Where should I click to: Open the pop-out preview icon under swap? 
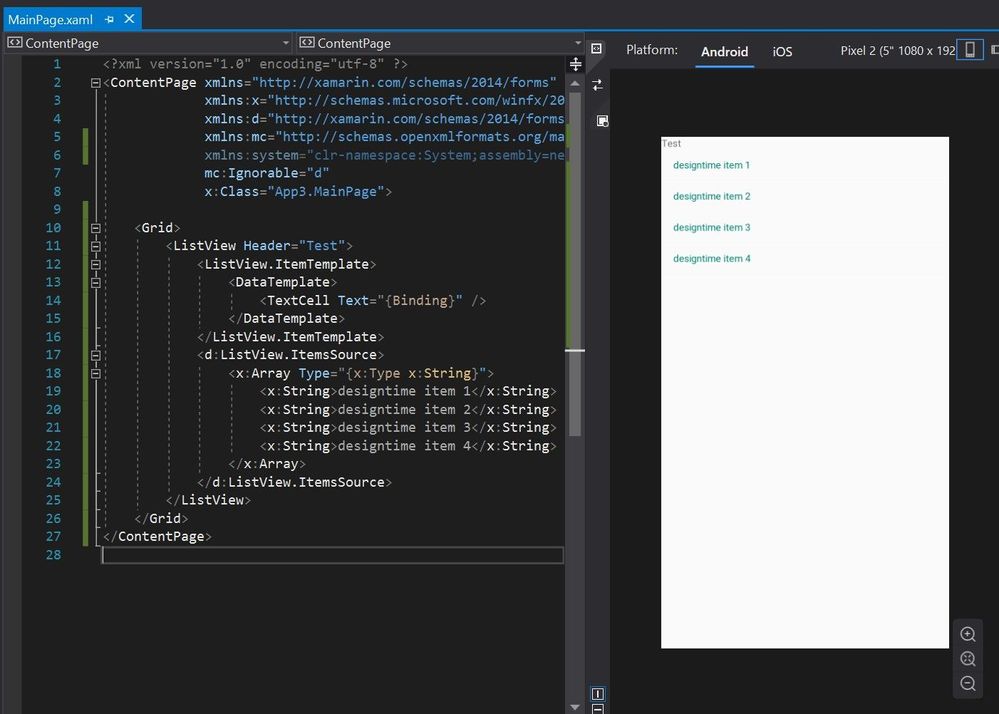602,121
